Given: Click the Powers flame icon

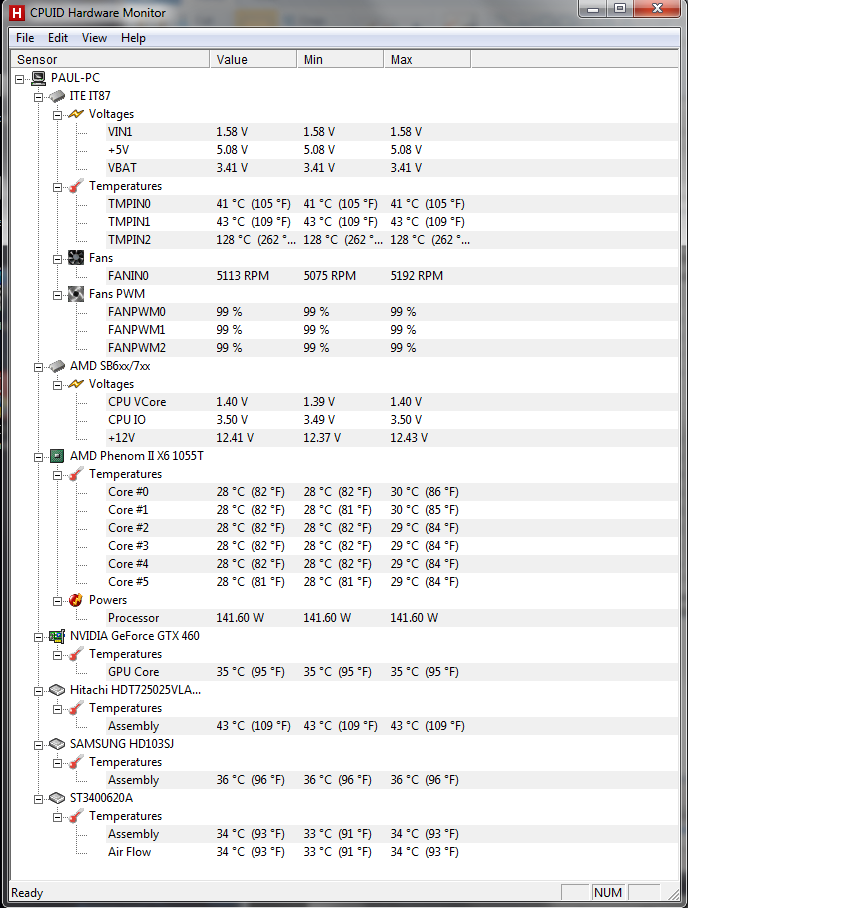Looking at the screenshot, I should point(76,600).
